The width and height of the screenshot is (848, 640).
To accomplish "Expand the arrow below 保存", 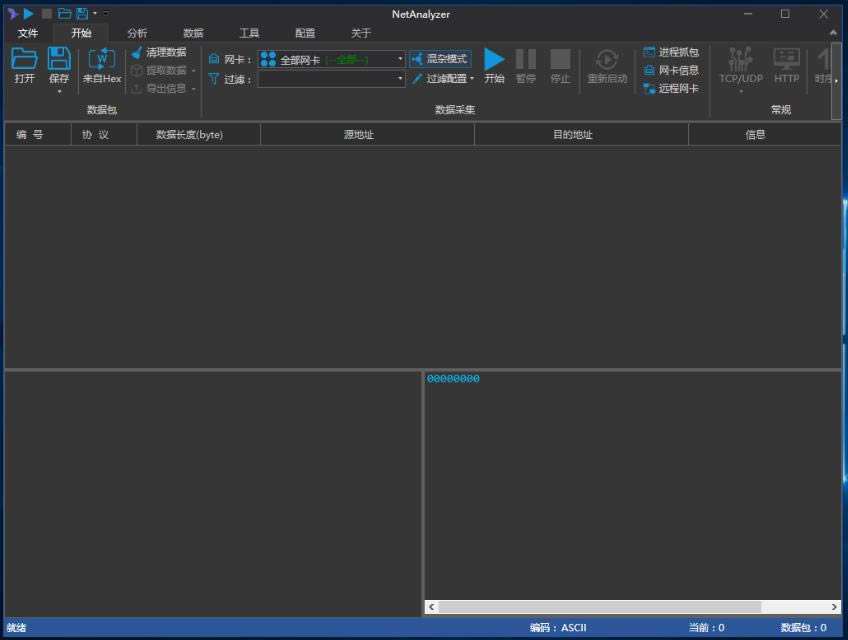I will (59, 91).
